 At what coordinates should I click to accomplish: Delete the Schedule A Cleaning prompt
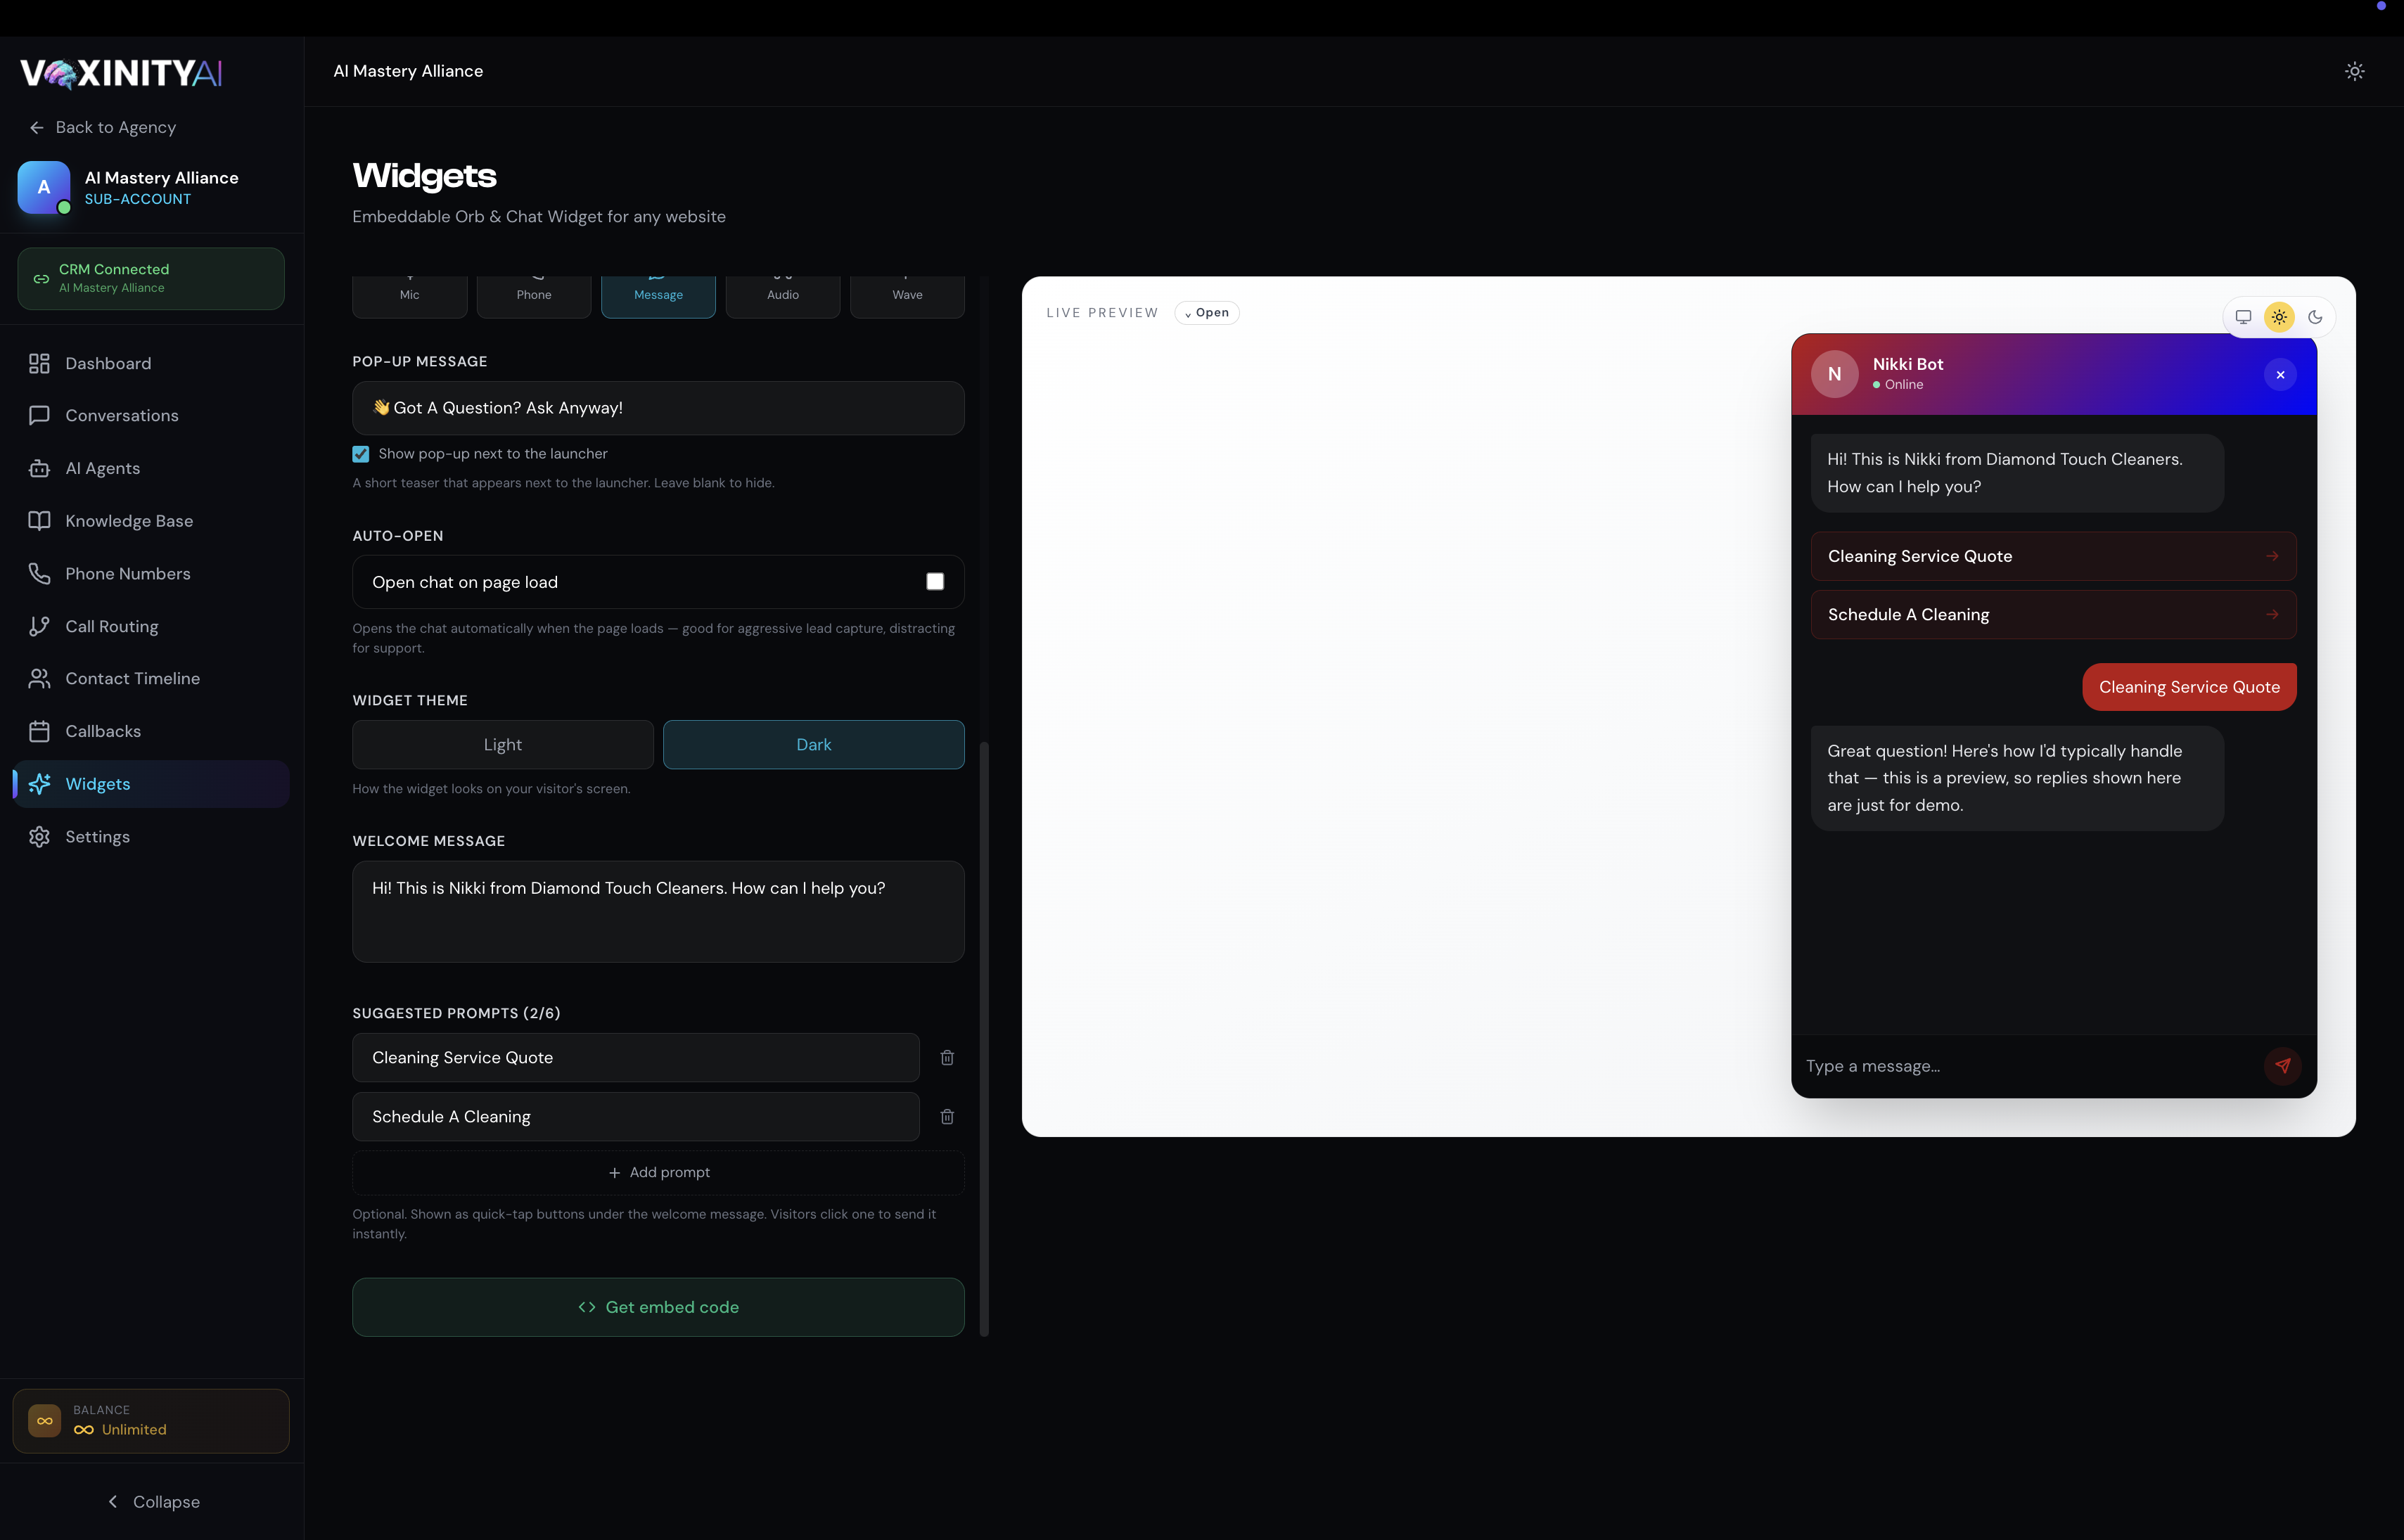pyautogui.click(x=947, y=1116)
